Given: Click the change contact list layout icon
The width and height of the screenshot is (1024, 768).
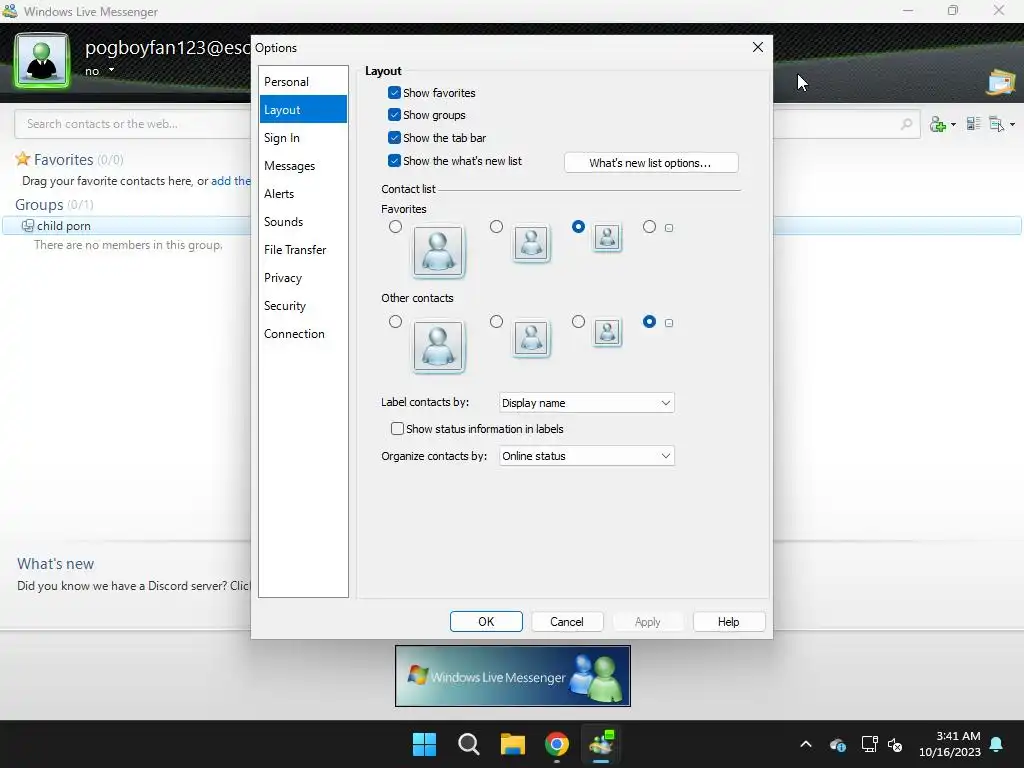Looking at the screenshot, I should (973, 123).
